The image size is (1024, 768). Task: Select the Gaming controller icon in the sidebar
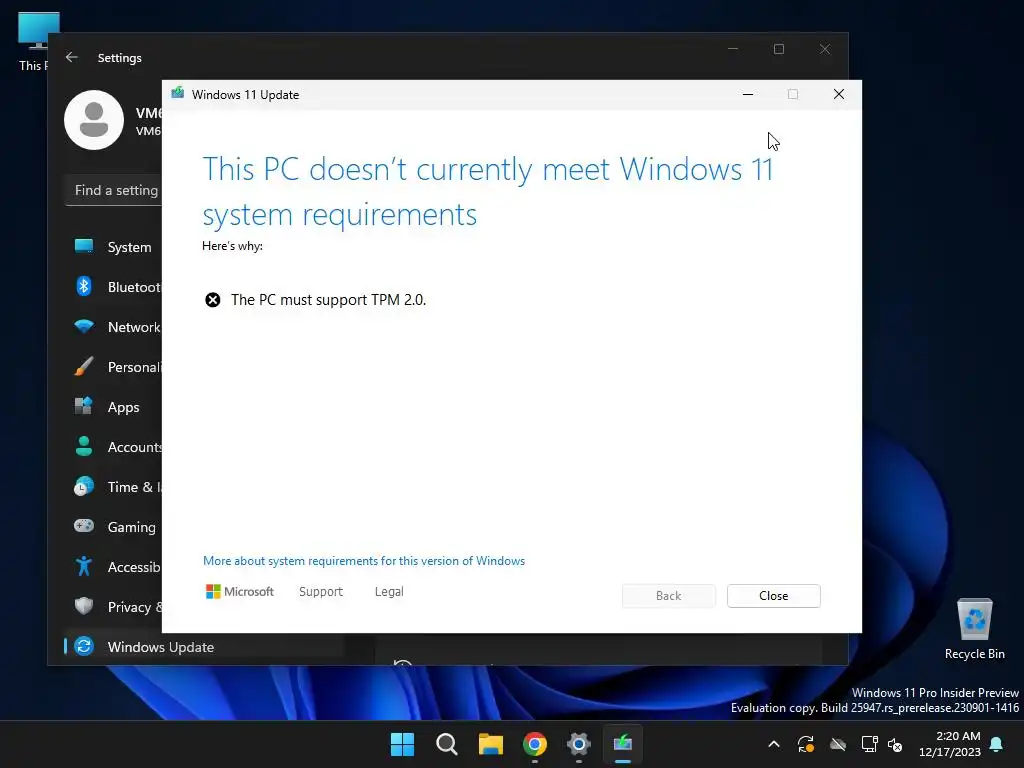(x=84, y=526)
